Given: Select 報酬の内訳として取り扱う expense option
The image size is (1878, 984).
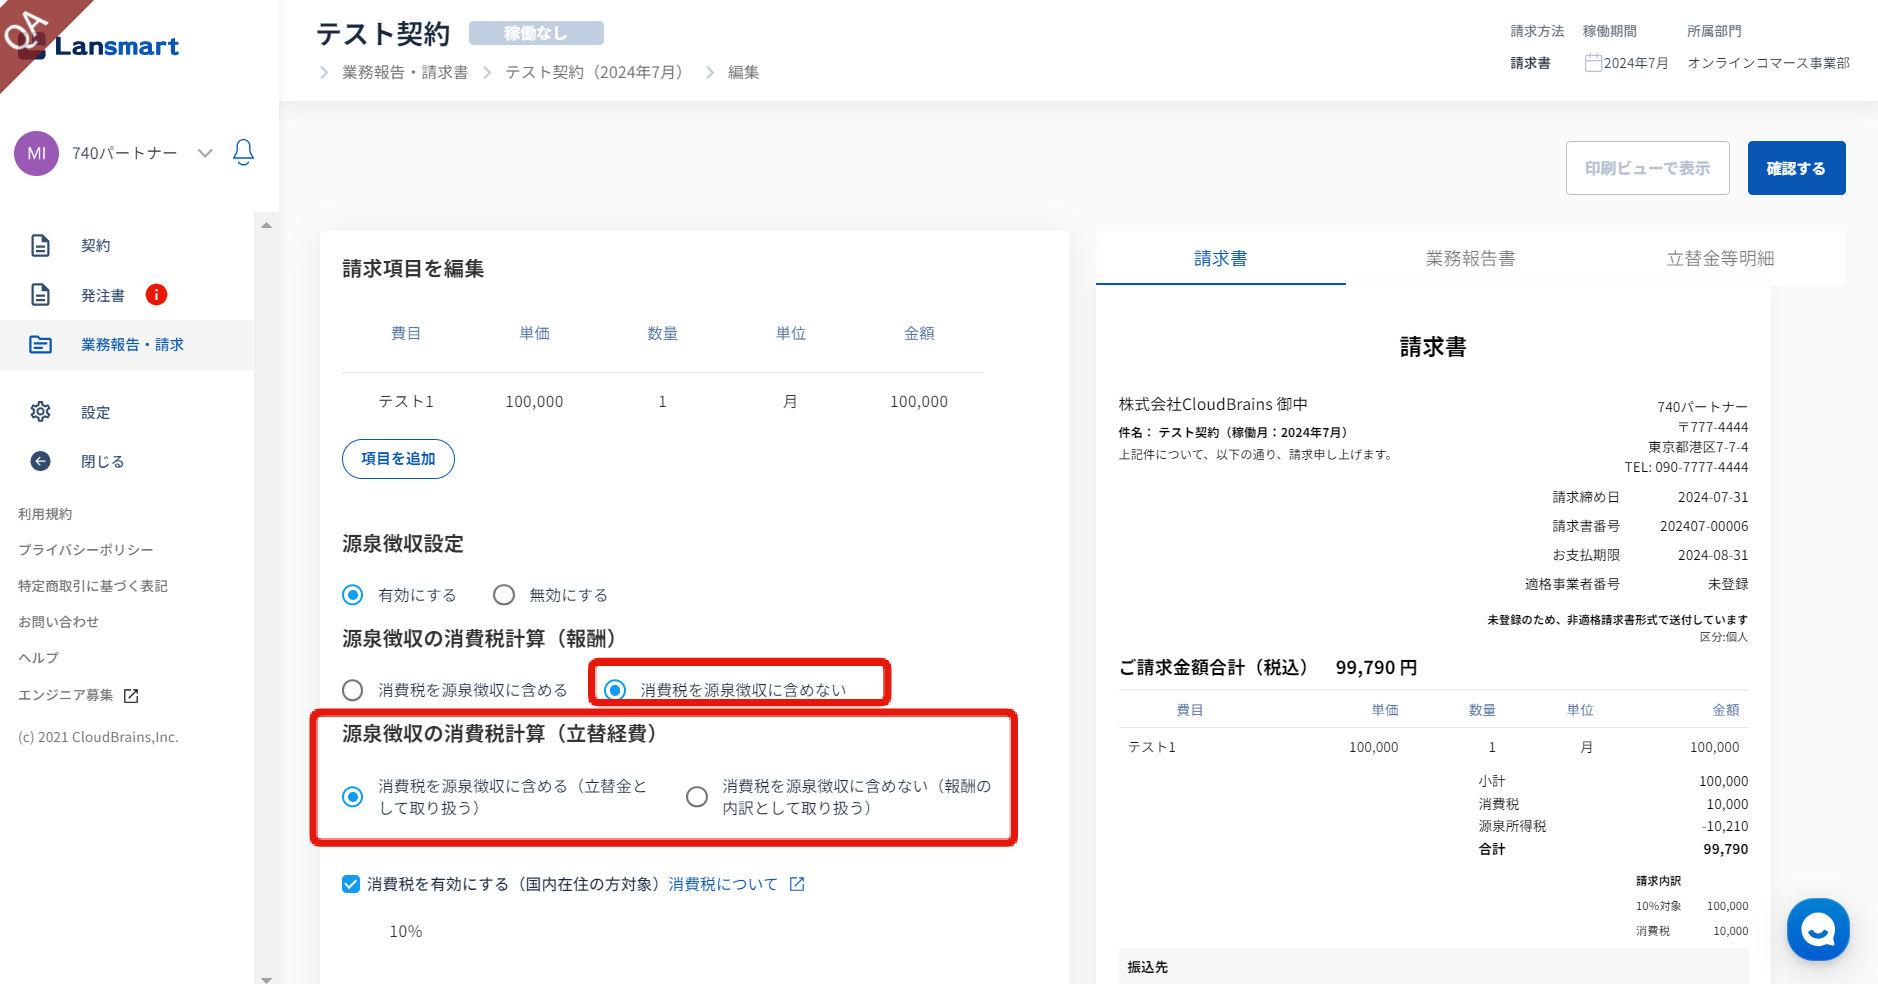Looking at the screenshot, I should coord(697,797).
